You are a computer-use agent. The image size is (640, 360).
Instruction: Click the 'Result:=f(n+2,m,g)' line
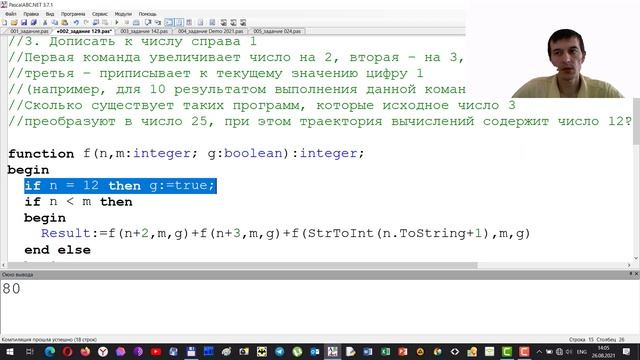click(285, 233)
